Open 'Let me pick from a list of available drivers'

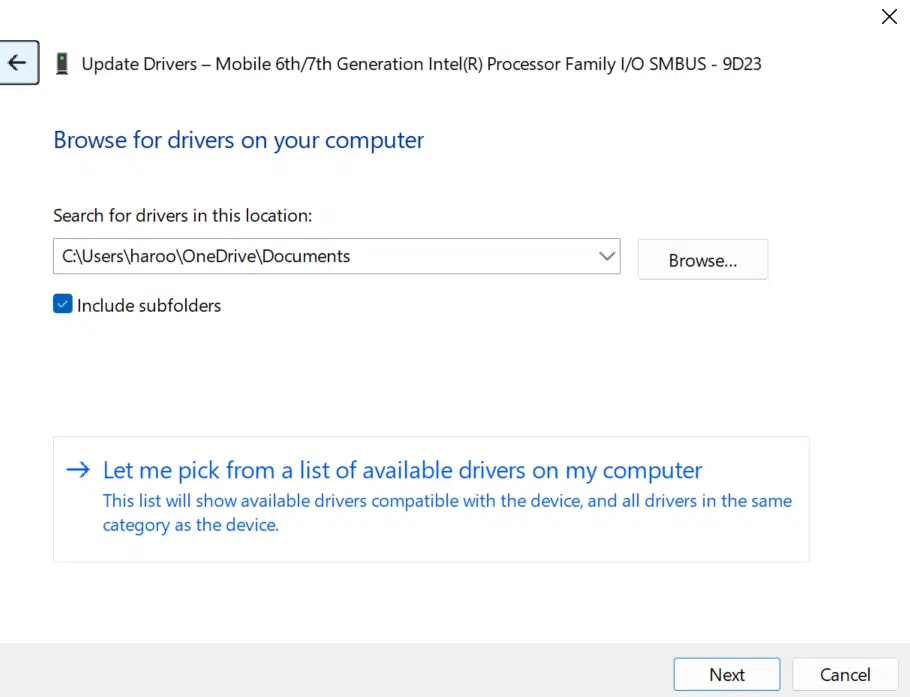[399, 470]
